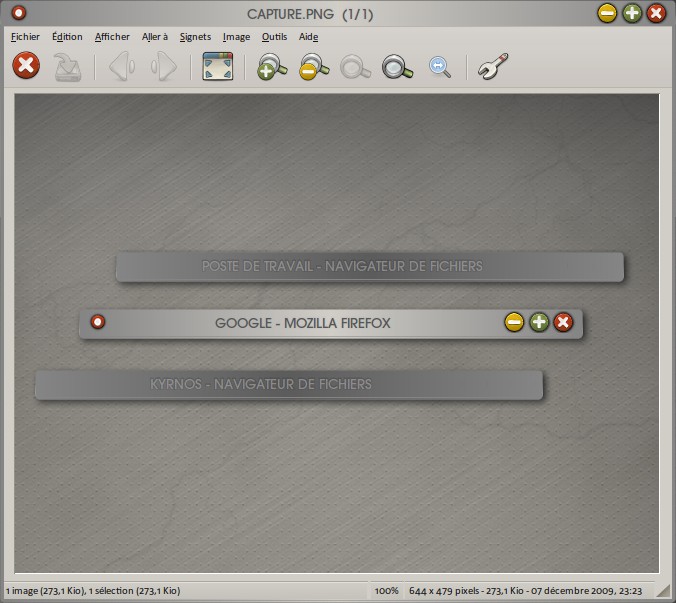Click the 100% zoom level in the status bar
Screen dimensions: 676x603
pos(386,591)
